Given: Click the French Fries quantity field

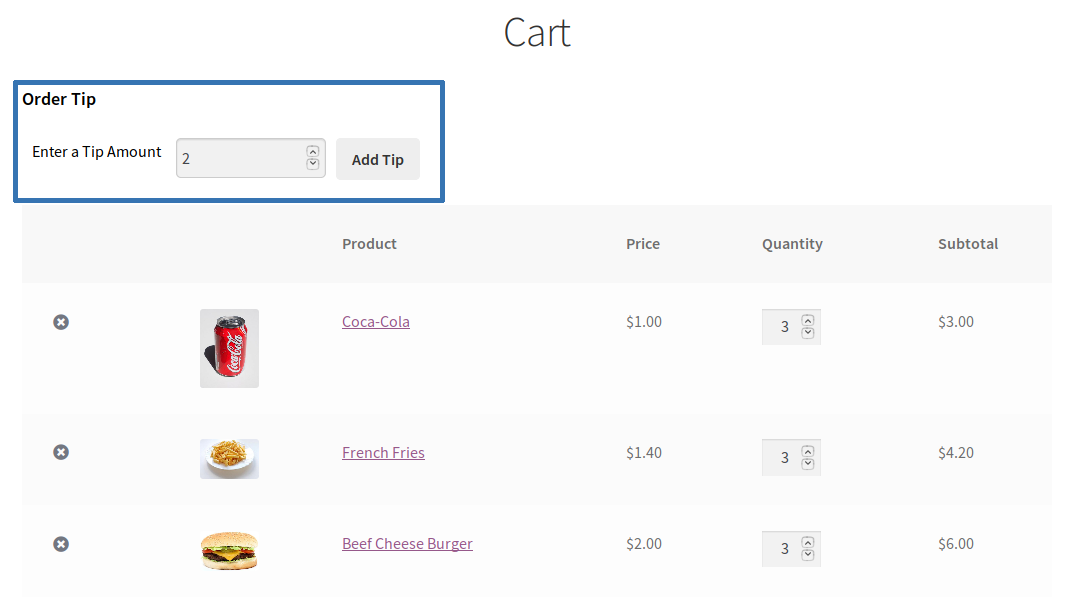Looking at the screenshot, I should click(785, 457).
